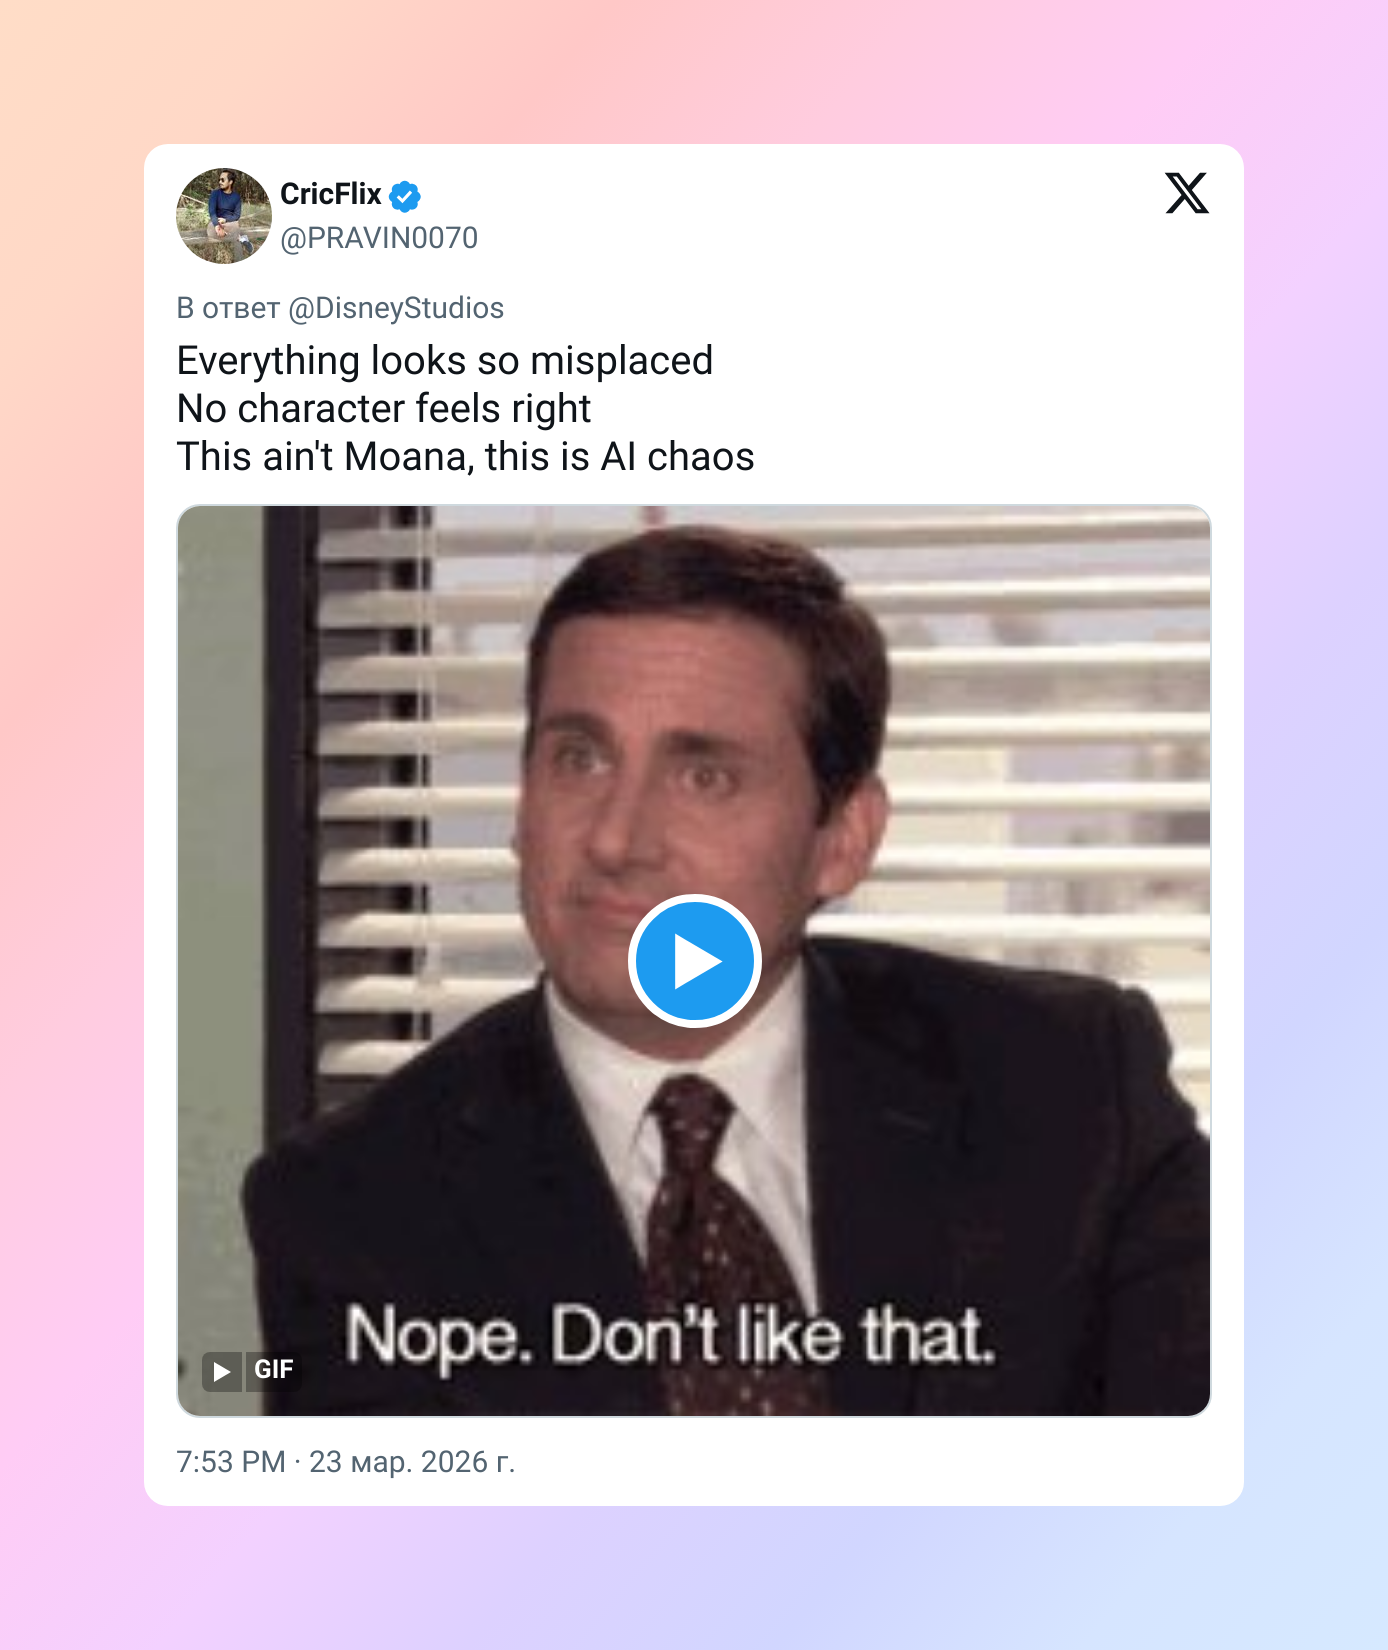Viewport: 1388px width, 1650px height.
Task: Click the 'Everything looks so misplaced' tweet line
Action: pyautogui.click(x=445, y=361)
